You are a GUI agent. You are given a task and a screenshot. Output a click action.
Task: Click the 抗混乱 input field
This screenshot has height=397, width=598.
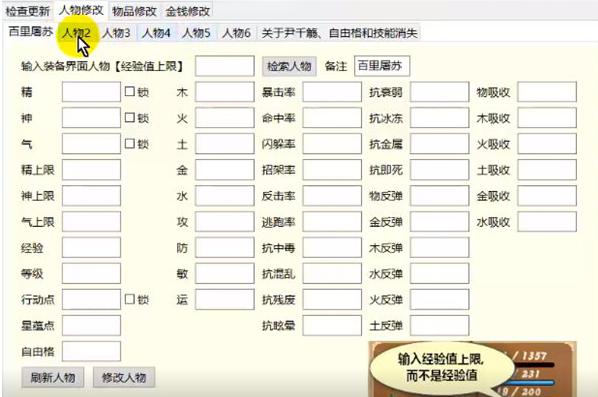pos(332,273)
